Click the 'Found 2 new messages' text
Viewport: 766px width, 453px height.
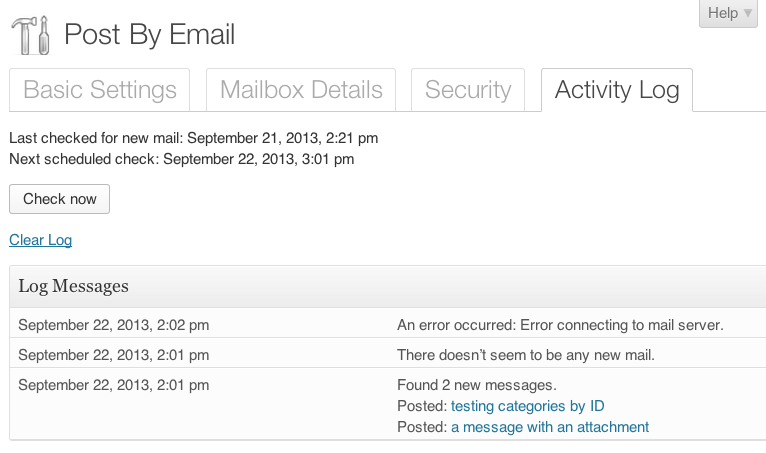pos(477,385)
